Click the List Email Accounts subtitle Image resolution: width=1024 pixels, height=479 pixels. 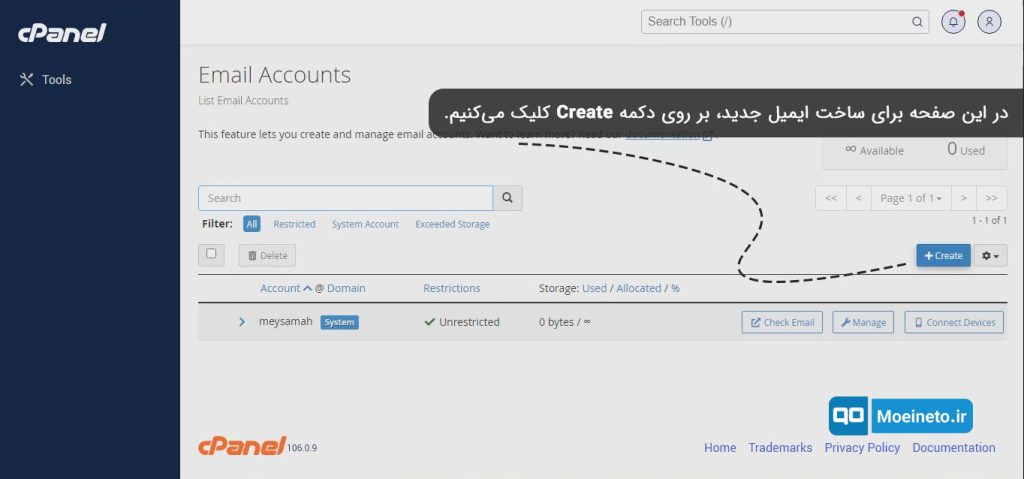243,101
